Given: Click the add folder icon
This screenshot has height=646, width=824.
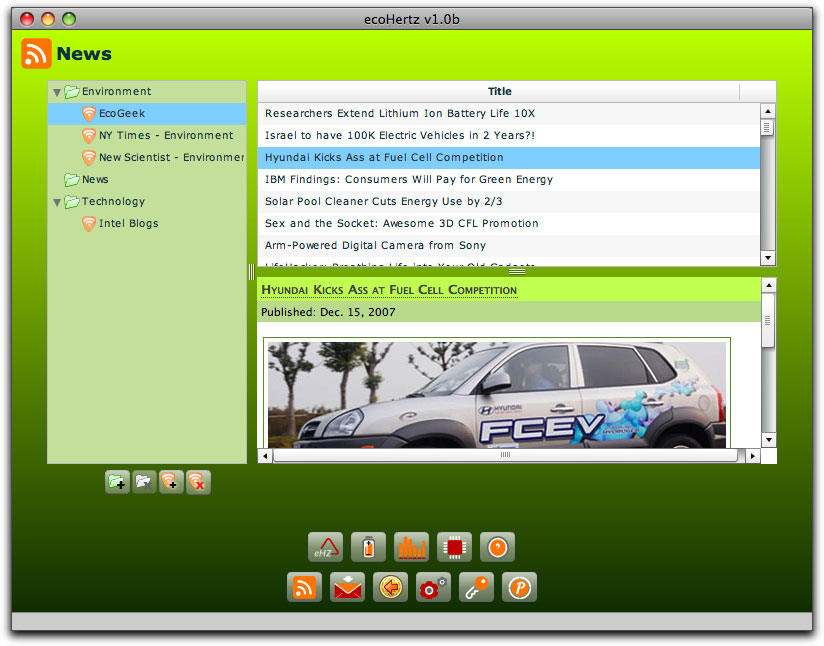Looking at the screenshot, I should coord(117,482).
